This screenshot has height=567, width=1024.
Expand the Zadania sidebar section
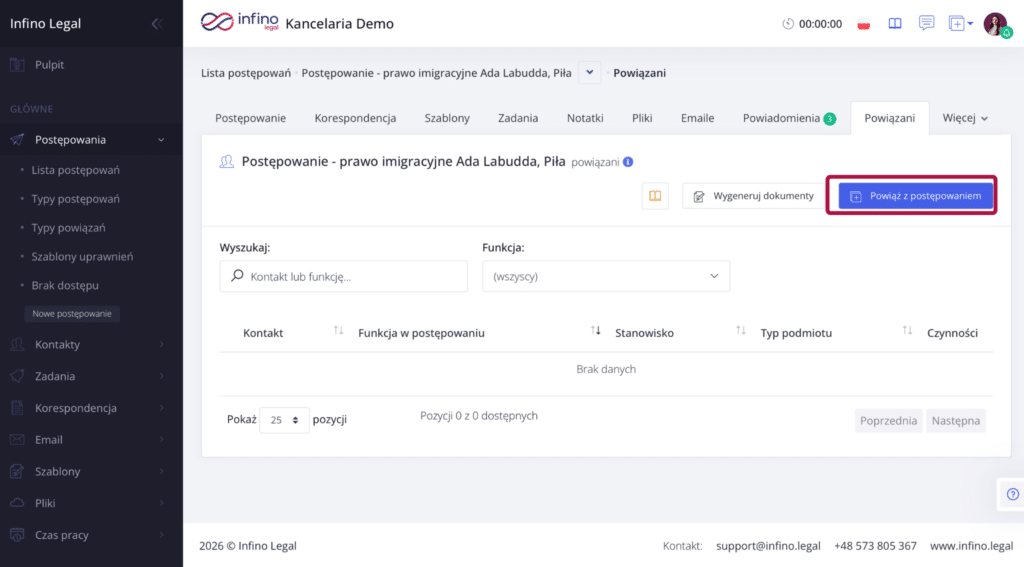coord(161,376)
